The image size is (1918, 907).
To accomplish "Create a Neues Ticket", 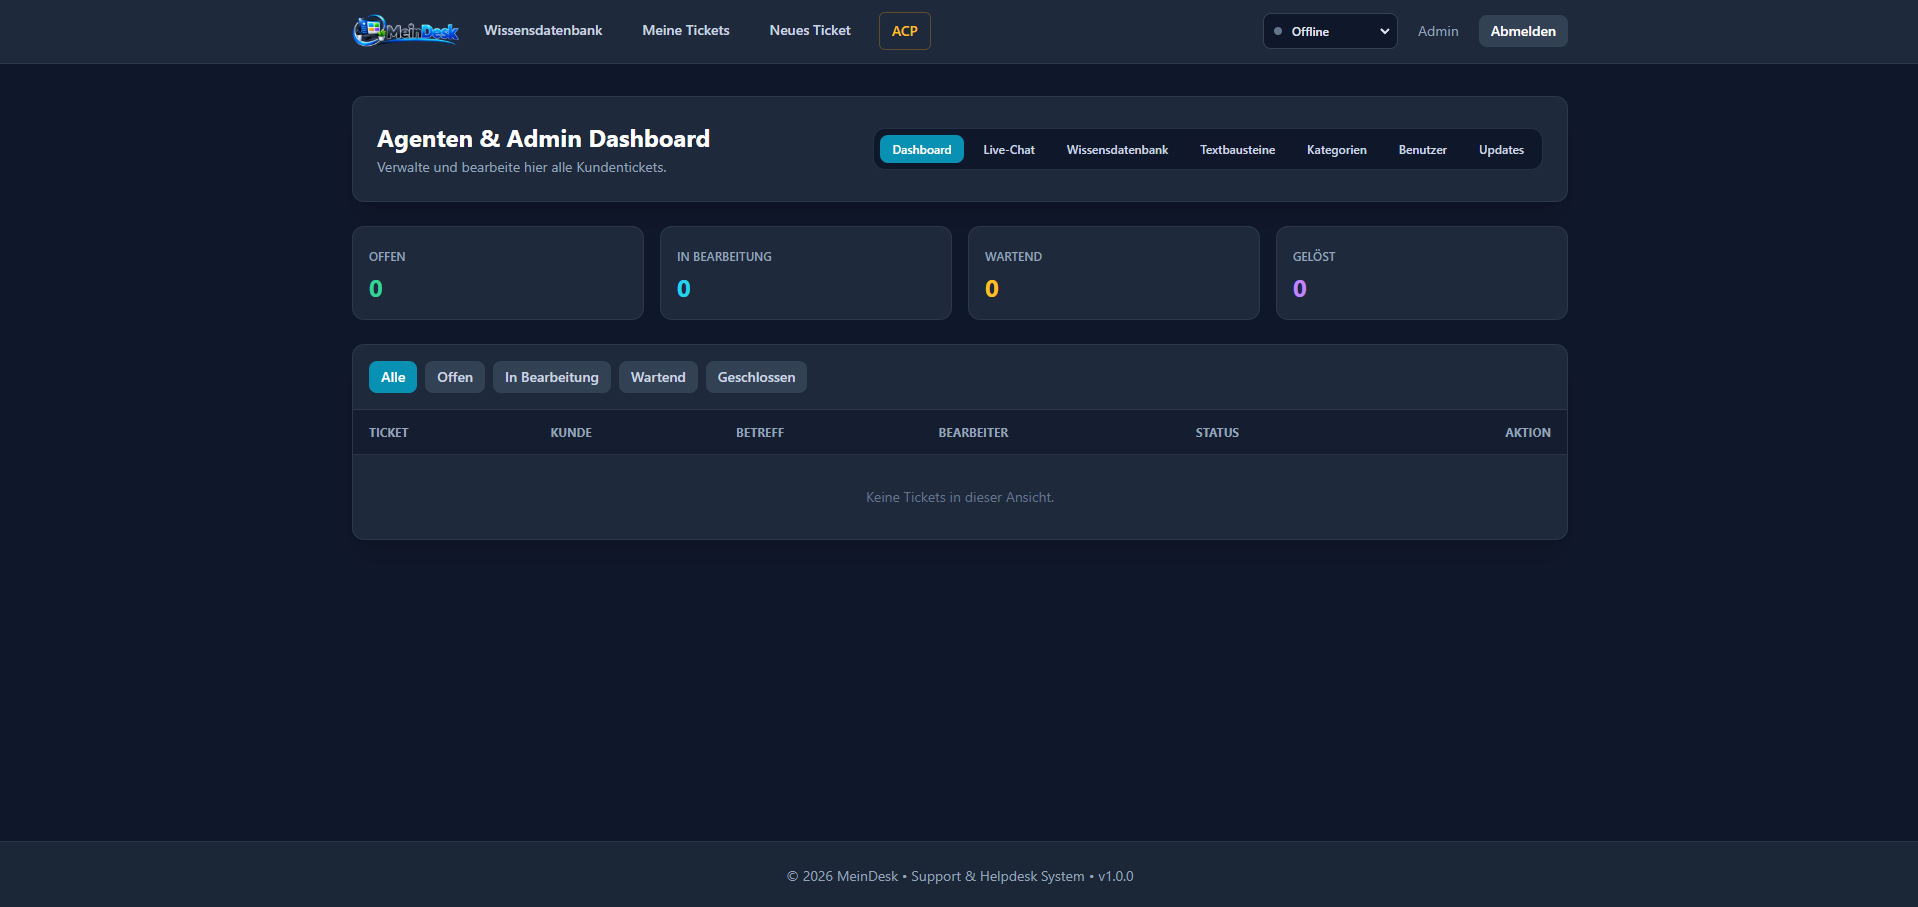I will tap(810, 31).
